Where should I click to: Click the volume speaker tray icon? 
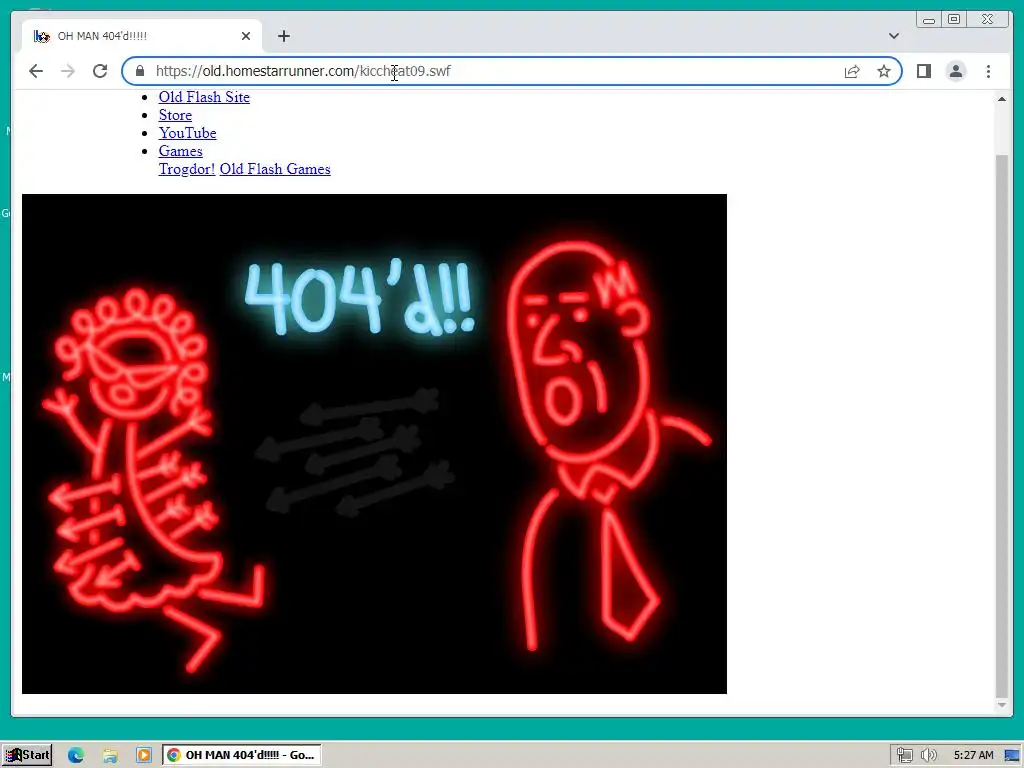(x=928, y=755)
